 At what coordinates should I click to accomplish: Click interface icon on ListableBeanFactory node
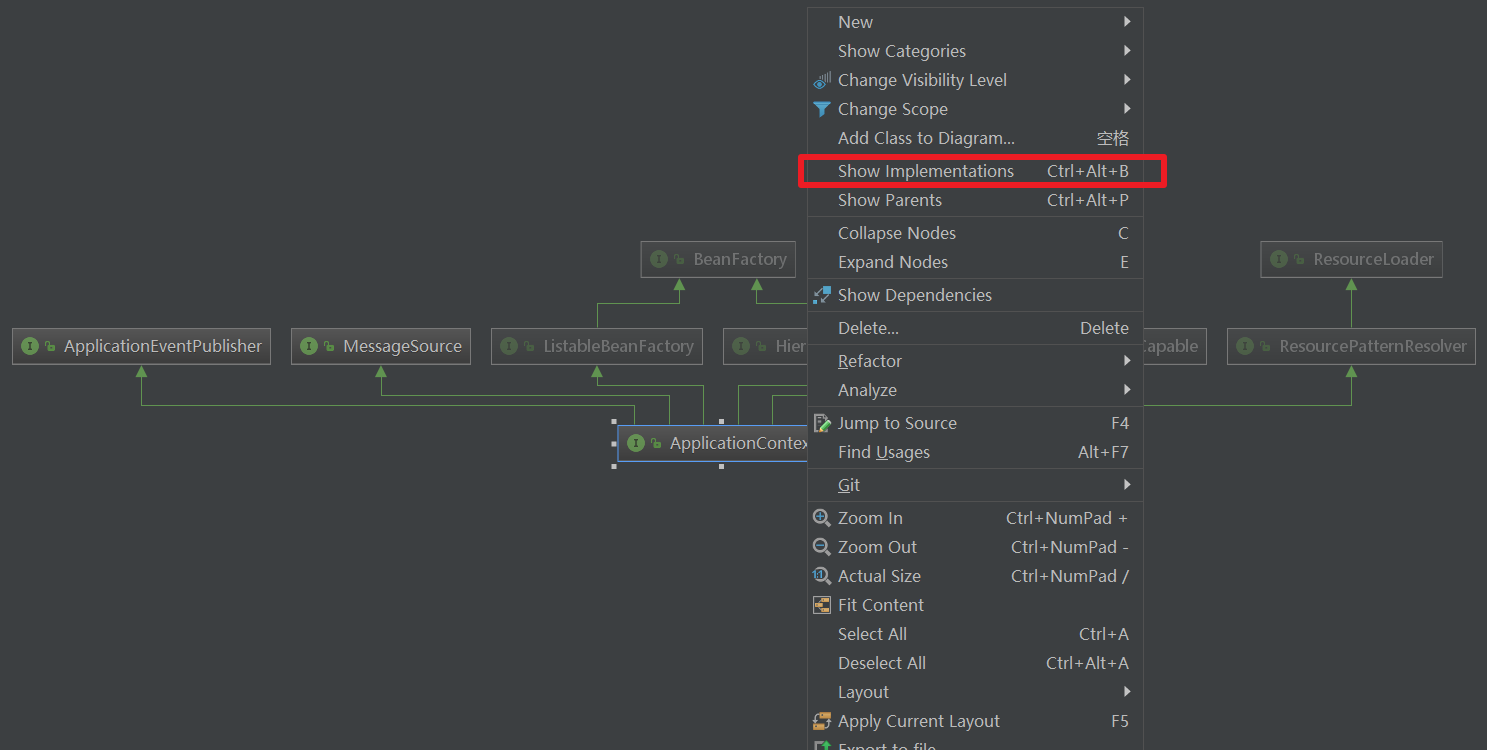(509, 346)
